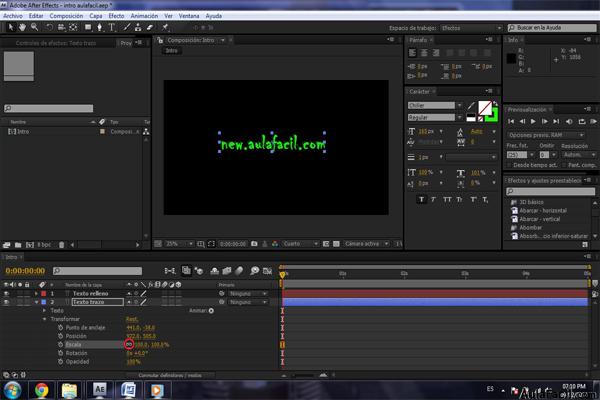Screen dimensions: 600x400
Task: Open the Animación menu
Action: (144, 16)
